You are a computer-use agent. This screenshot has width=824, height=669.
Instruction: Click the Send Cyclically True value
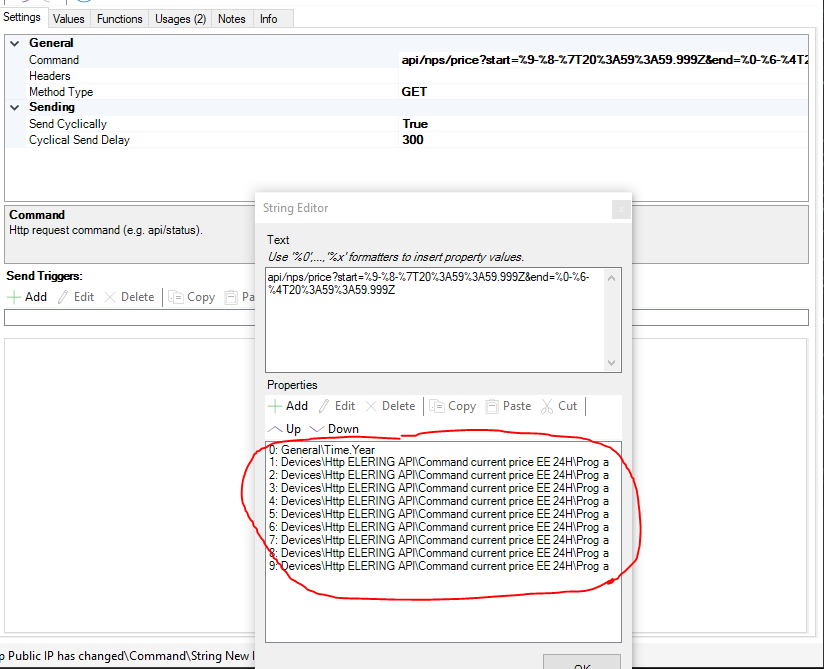click(415, 124)
